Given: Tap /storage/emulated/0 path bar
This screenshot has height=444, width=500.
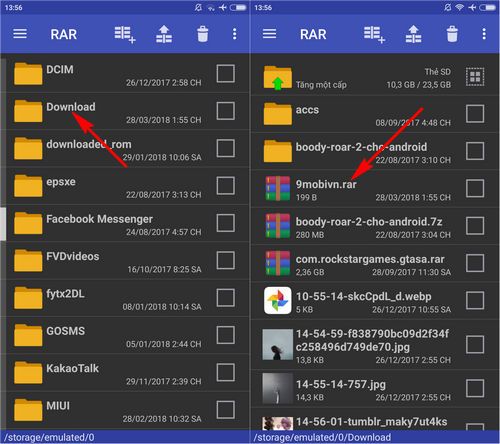Looking at the screenshot, I should click(x=125, y=437).
